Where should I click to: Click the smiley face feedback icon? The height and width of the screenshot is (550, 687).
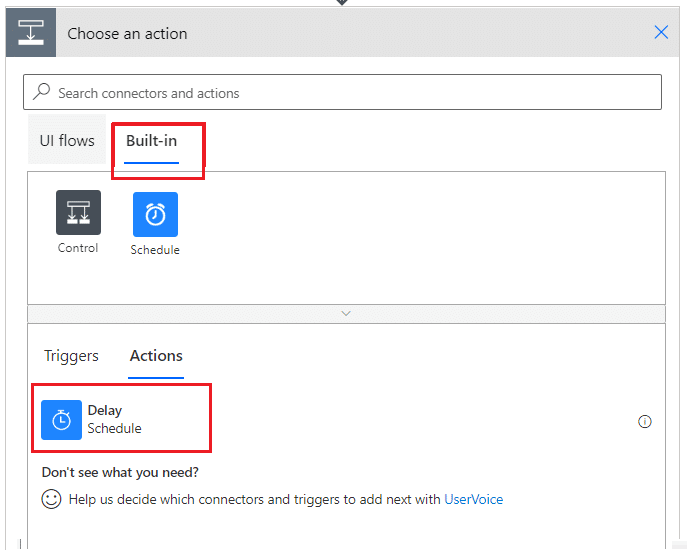pyautogui.click(x=52, y=498)
